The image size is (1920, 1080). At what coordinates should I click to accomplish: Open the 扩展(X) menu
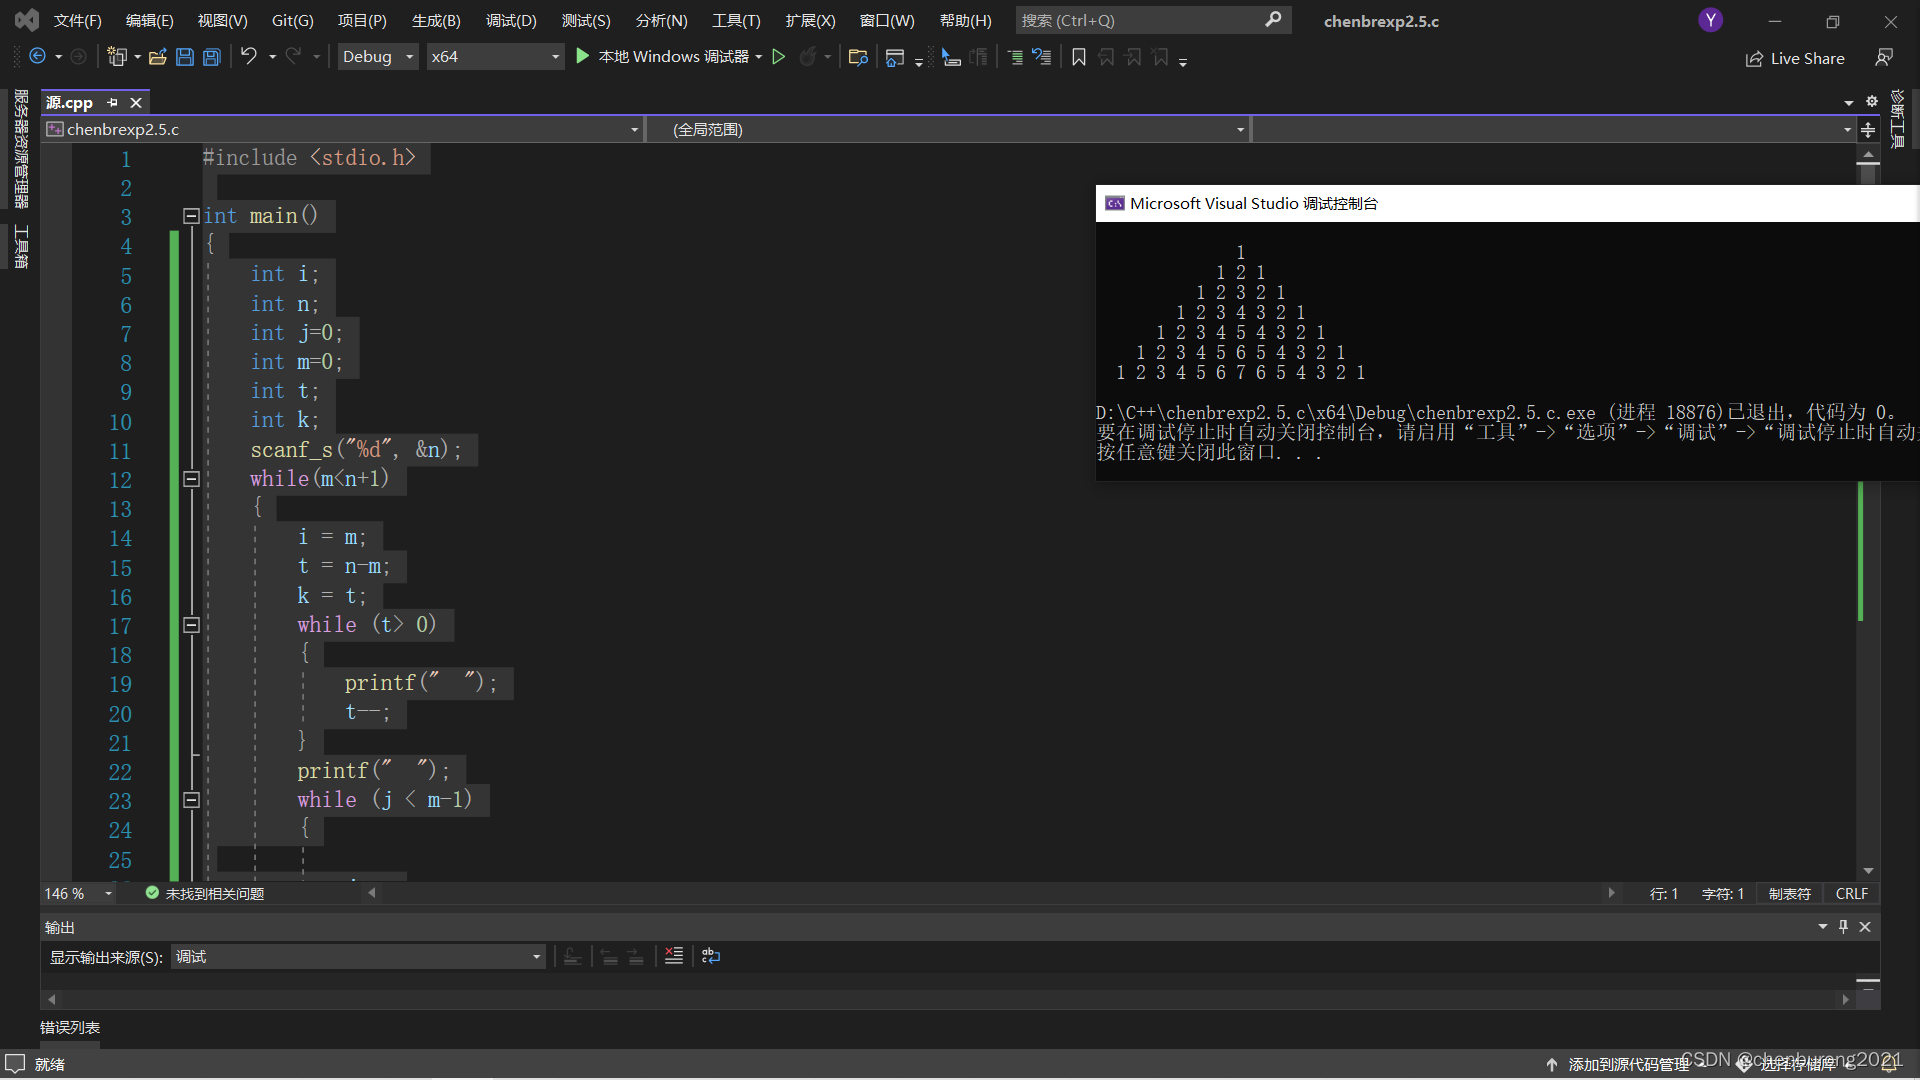coord(810,20)
